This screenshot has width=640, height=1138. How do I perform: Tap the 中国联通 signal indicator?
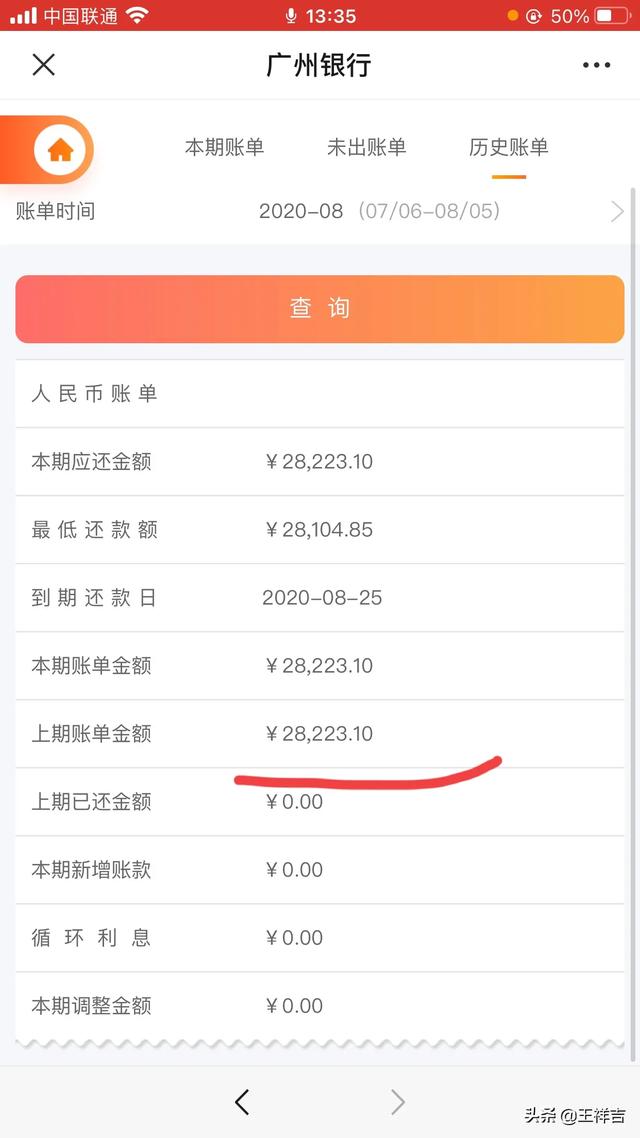pyautogui.click(x=72, y=15)
